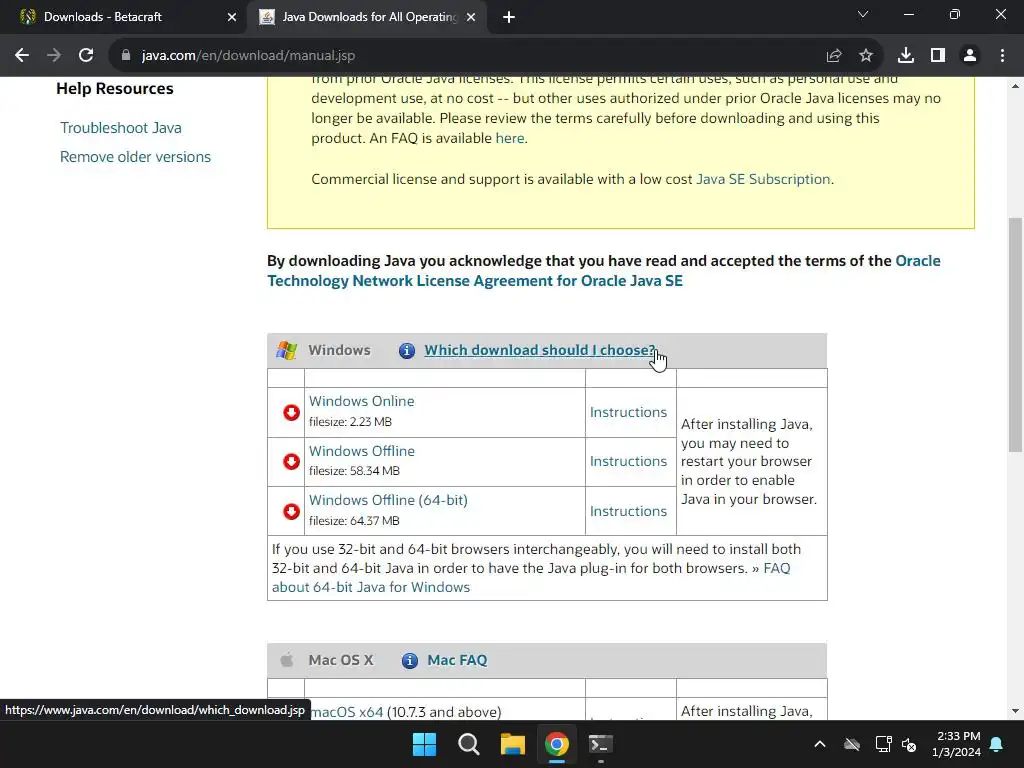
Task: Close the Downloads - Betacraft tab
Action: pos(232,18)
